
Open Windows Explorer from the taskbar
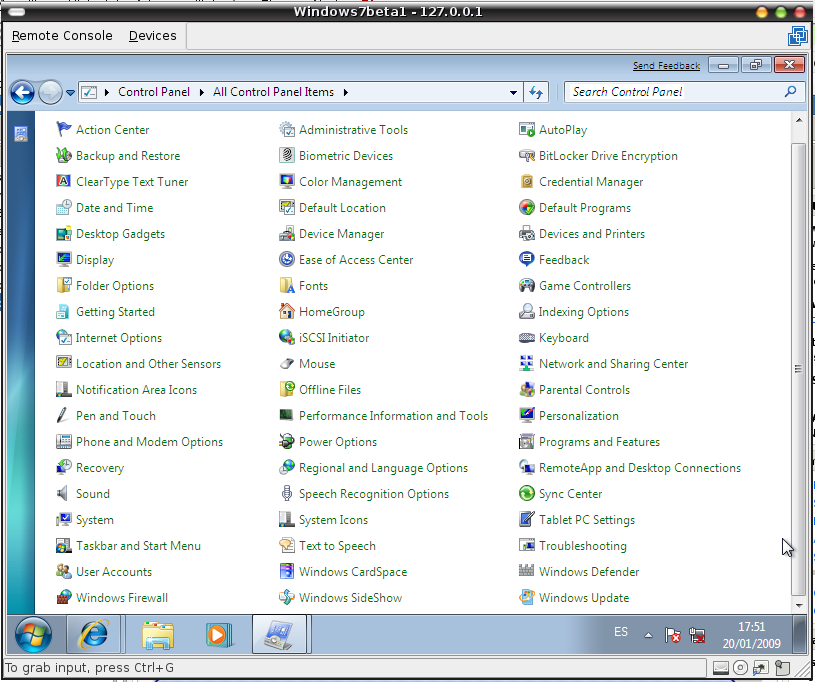tap(158, 634)
